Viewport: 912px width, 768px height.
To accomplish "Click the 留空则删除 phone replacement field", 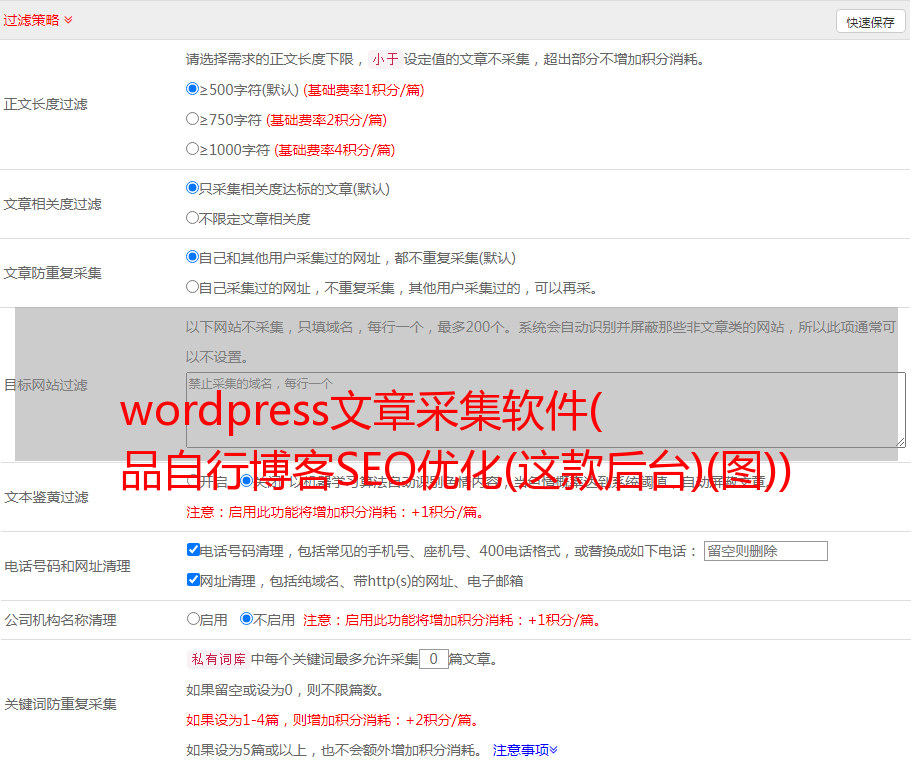I will pyautogui.click(x=765, y=551).
